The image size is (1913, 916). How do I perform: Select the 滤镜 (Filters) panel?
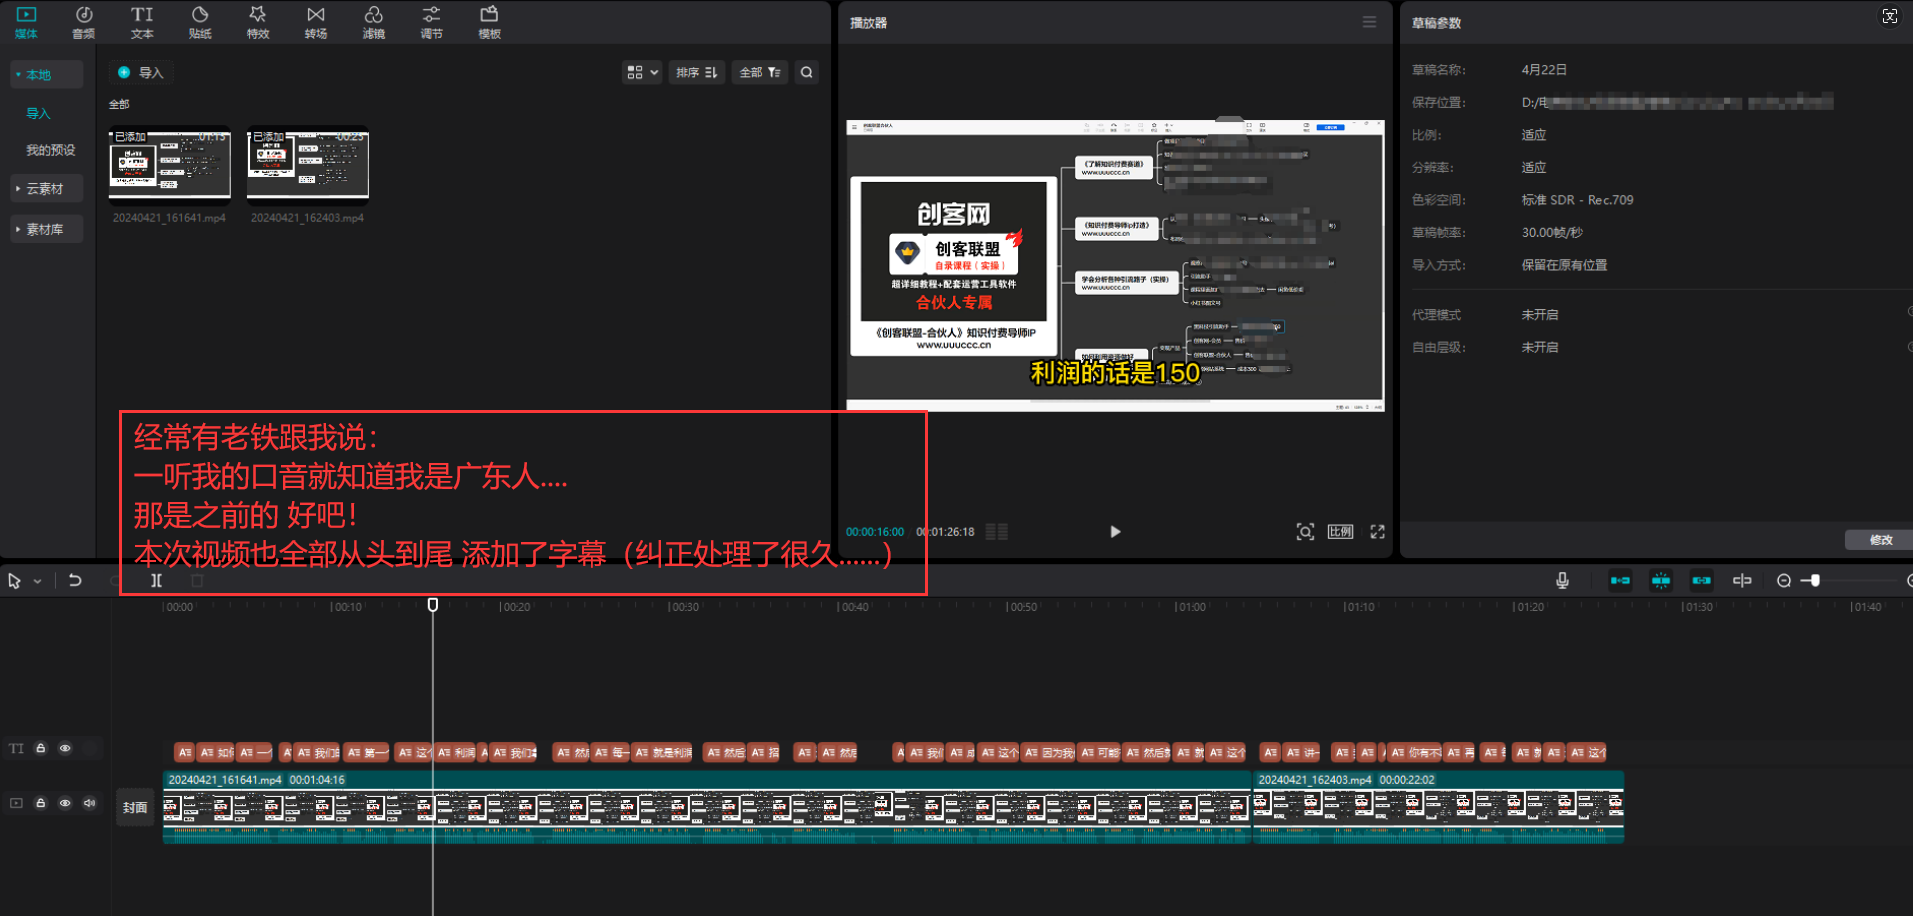pos(373,22)
